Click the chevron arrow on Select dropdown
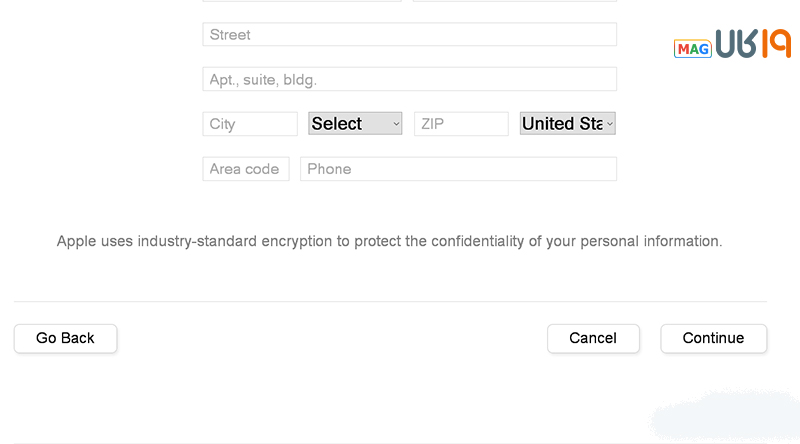 [396, 124]
